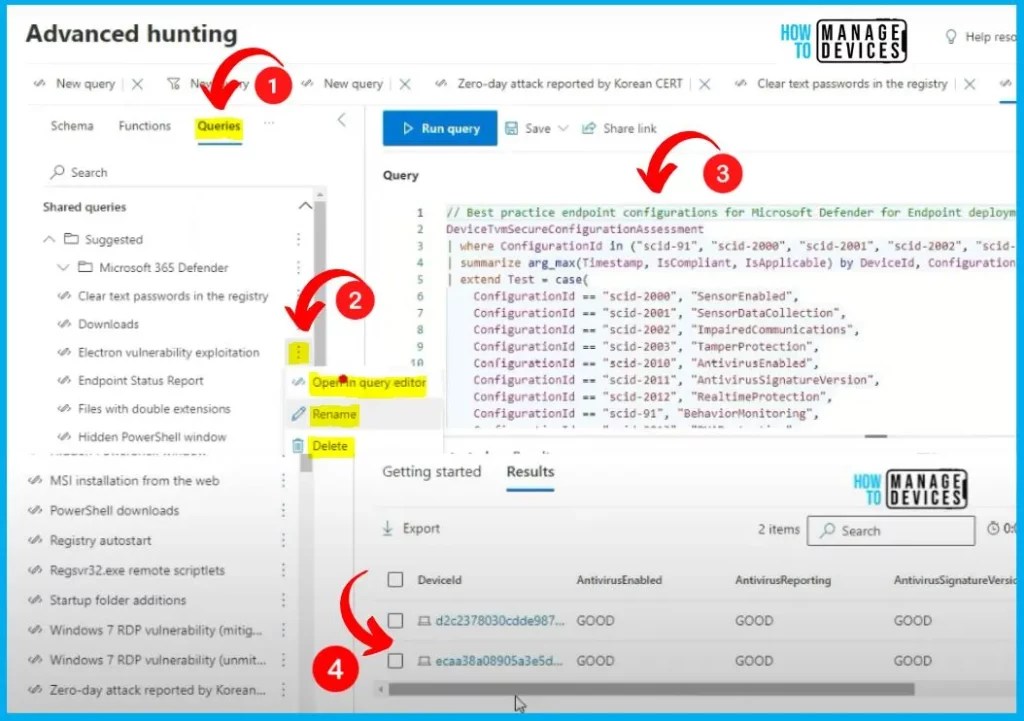Check the checkbox for device ecaa38a08905a3e5d
Viewport: 1024px width, 721px height.
[x=393, y=660]
